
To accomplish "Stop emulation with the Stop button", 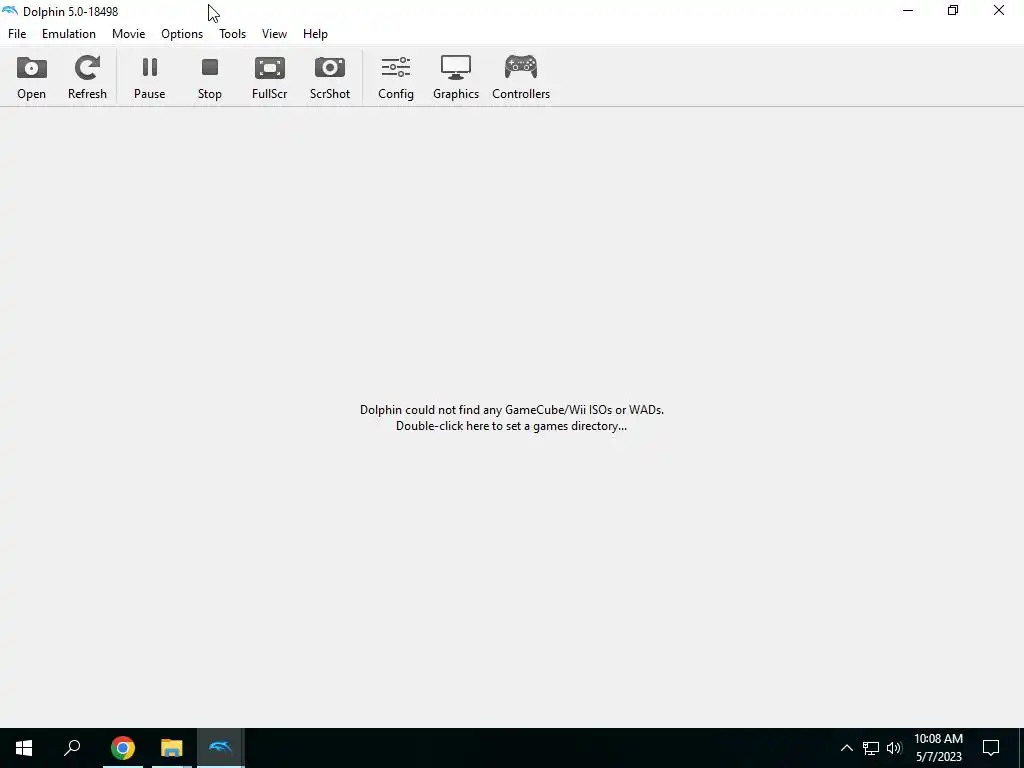I will (x=210, y=77).
